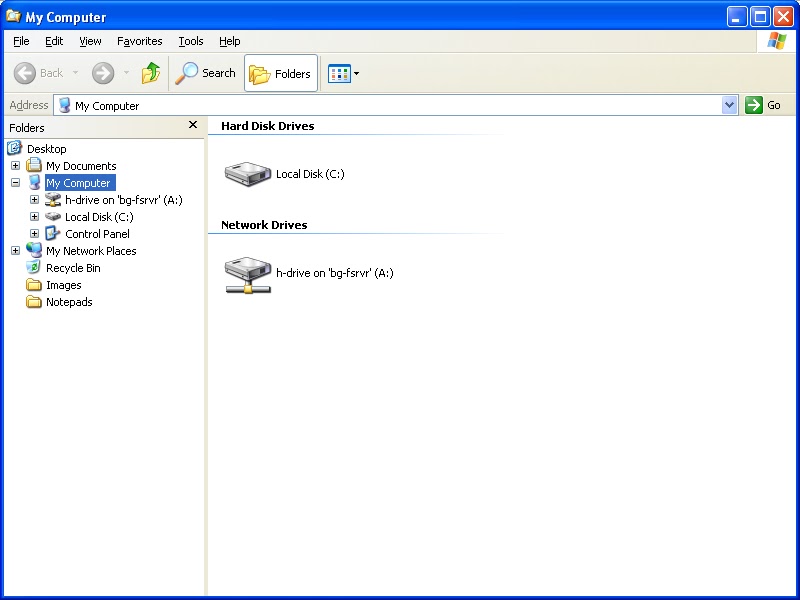Screen dimensions: 800x600
Task: Open the Views layout dropdown arrow
Action: click(354, 73)
